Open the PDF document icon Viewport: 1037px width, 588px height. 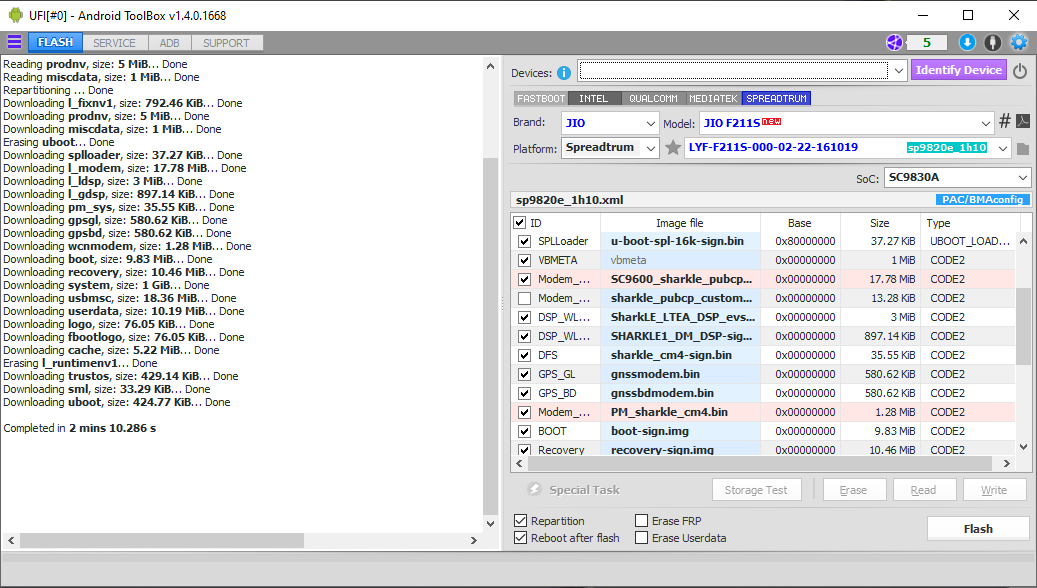click(1022, 121)
